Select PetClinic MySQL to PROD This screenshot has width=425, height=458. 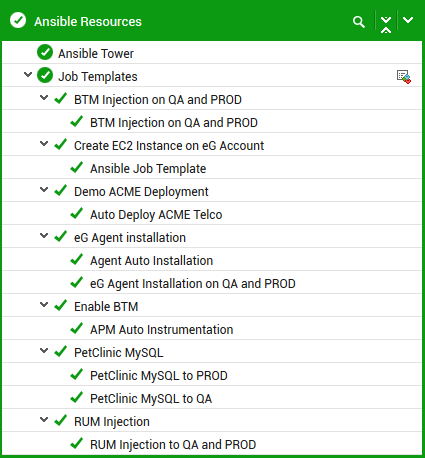click(x=159, y=376)
